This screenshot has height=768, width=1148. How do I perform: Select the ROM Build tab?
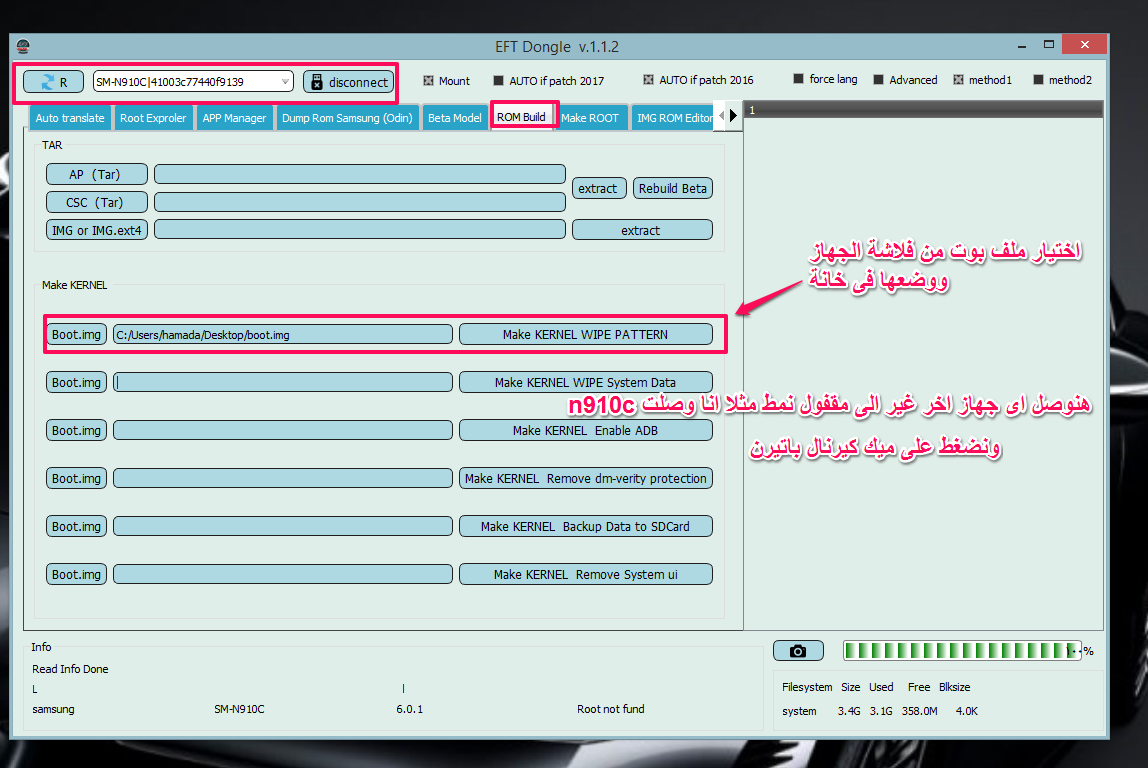point(521,117)
